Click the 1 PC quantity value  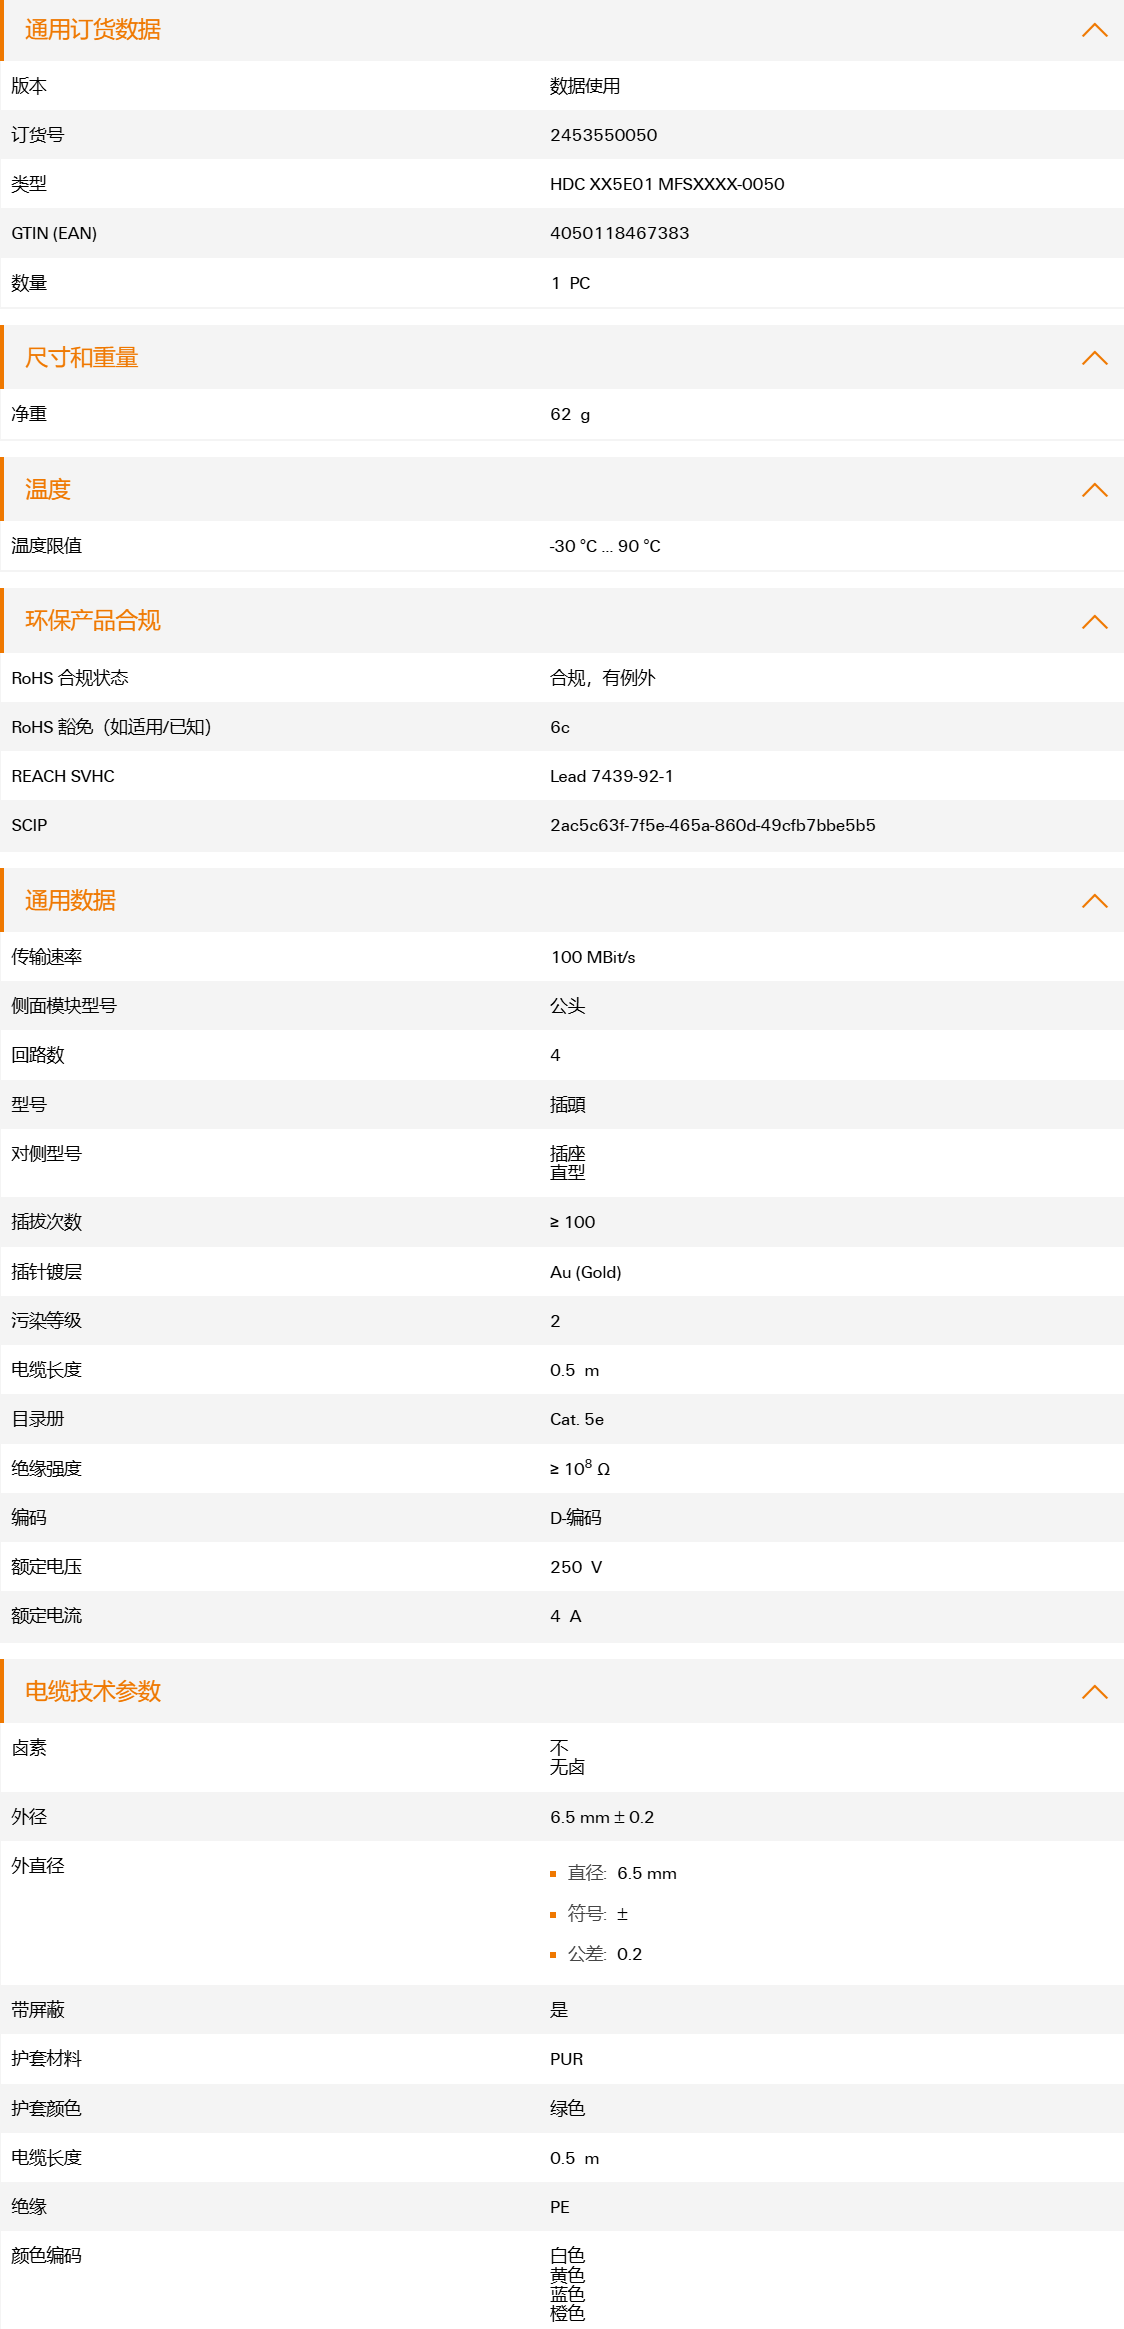point(570,283)
